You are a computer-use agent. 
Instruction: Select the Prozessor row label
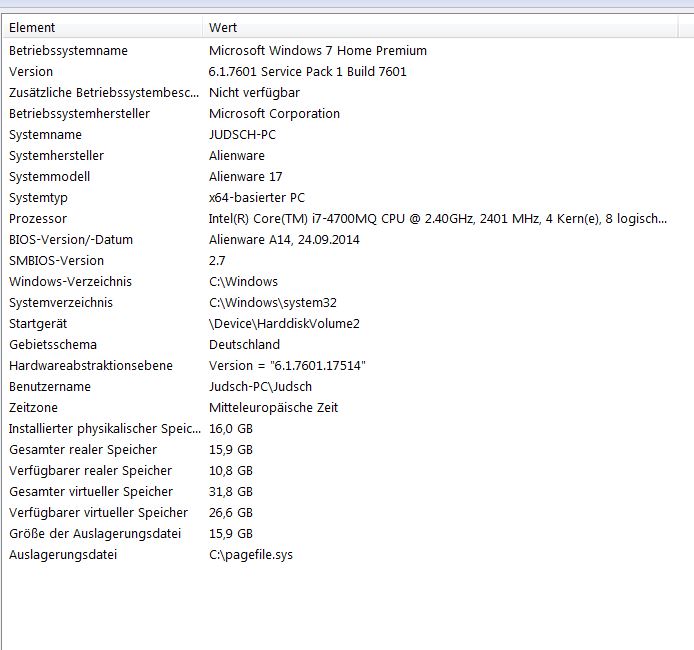[38, 219]
